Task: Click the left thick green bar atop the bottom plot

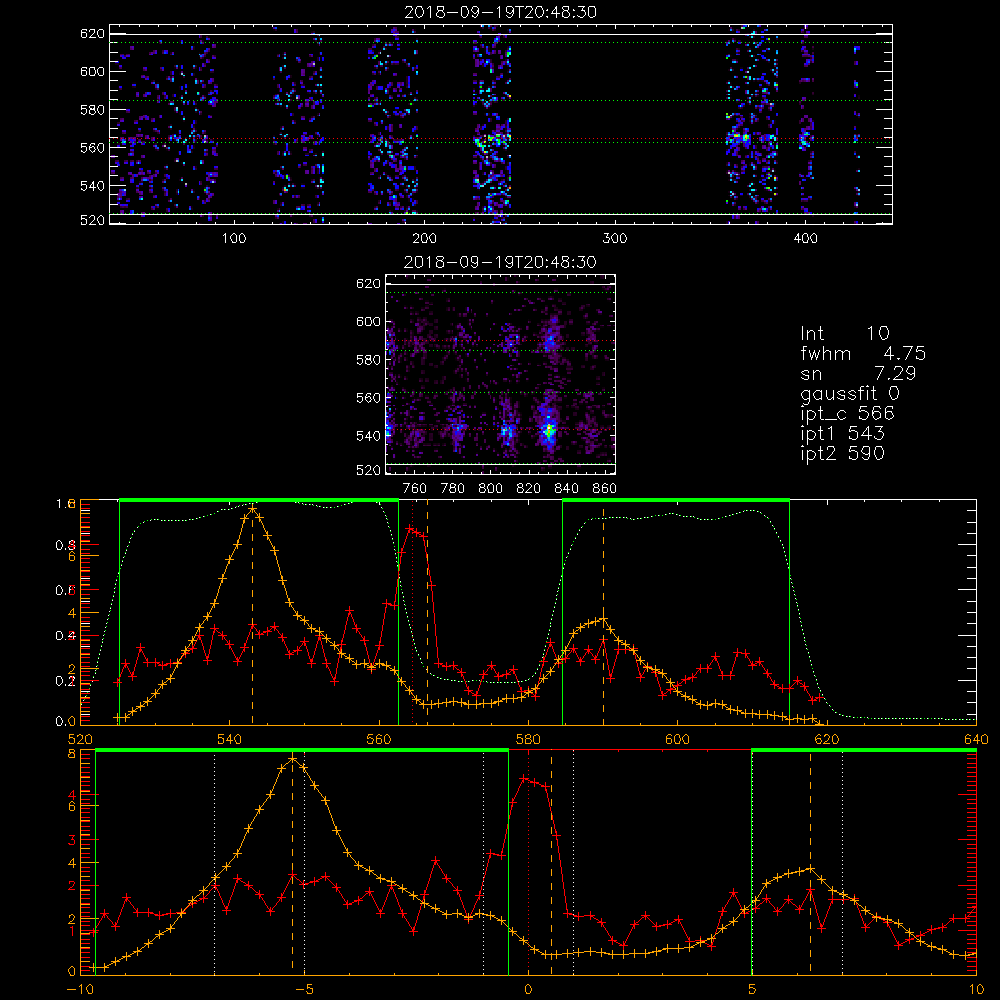Action: click(302, 751)
